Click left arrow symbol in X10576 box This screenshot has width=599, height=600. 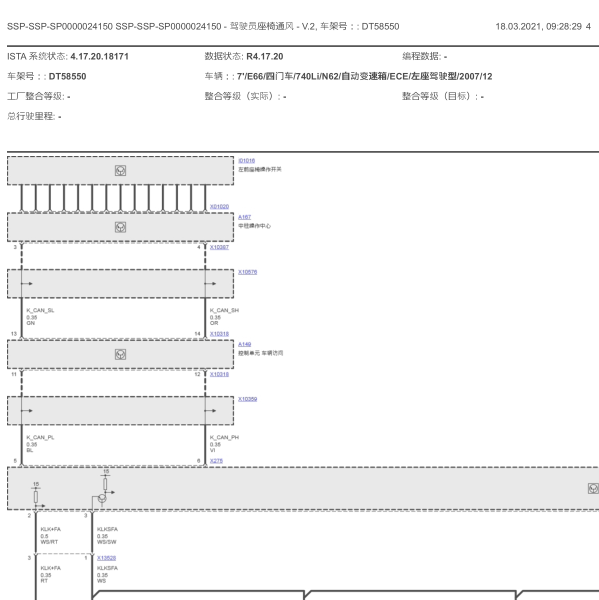click(27, 284)
